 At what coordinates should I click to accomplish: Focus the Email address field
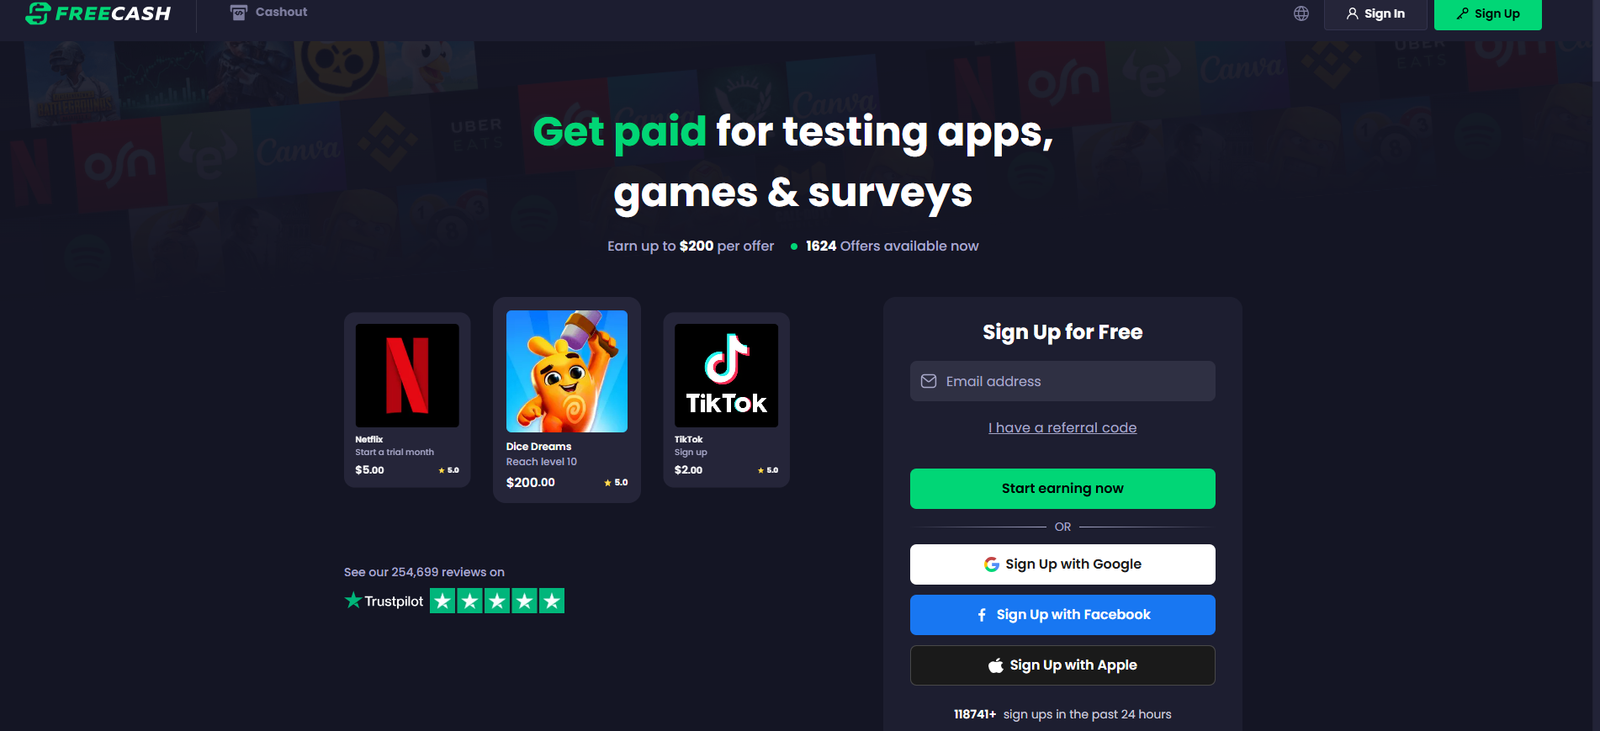coord(1062,381)
